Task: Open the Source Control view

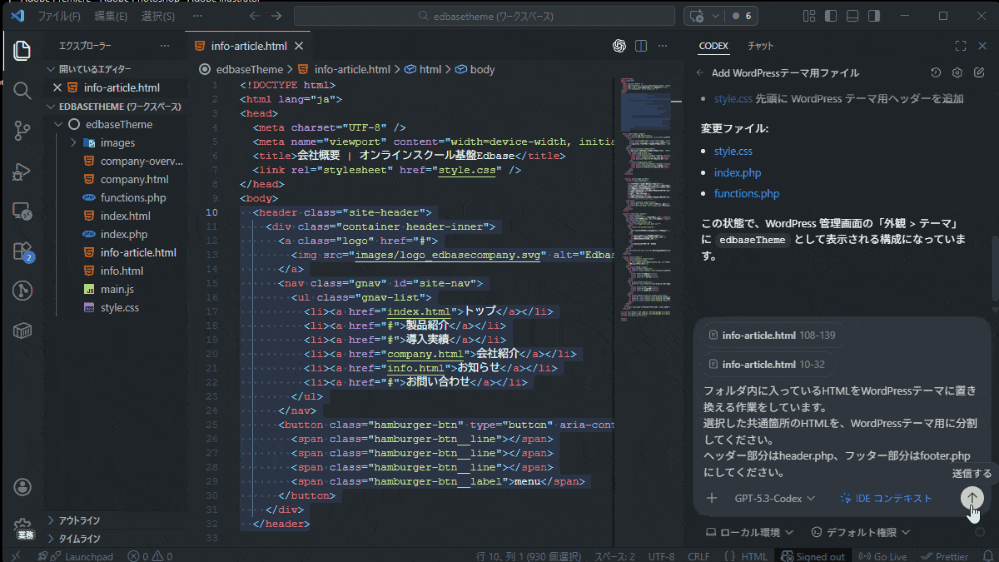Action: (x=22, y=130)
